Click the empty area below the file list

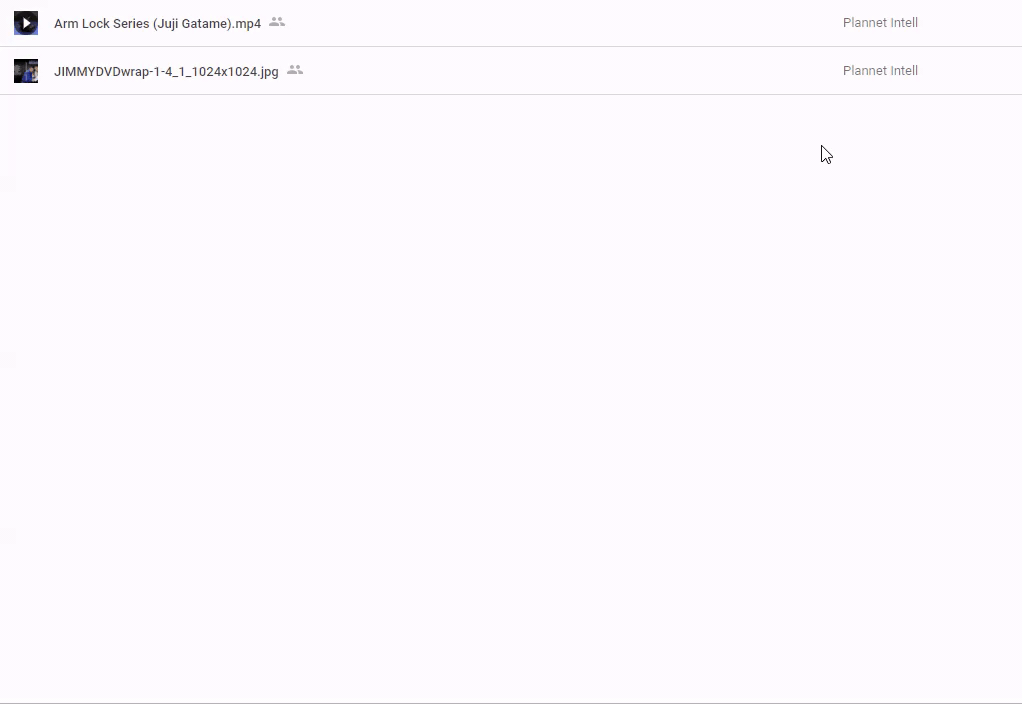[x=500, y=400]
